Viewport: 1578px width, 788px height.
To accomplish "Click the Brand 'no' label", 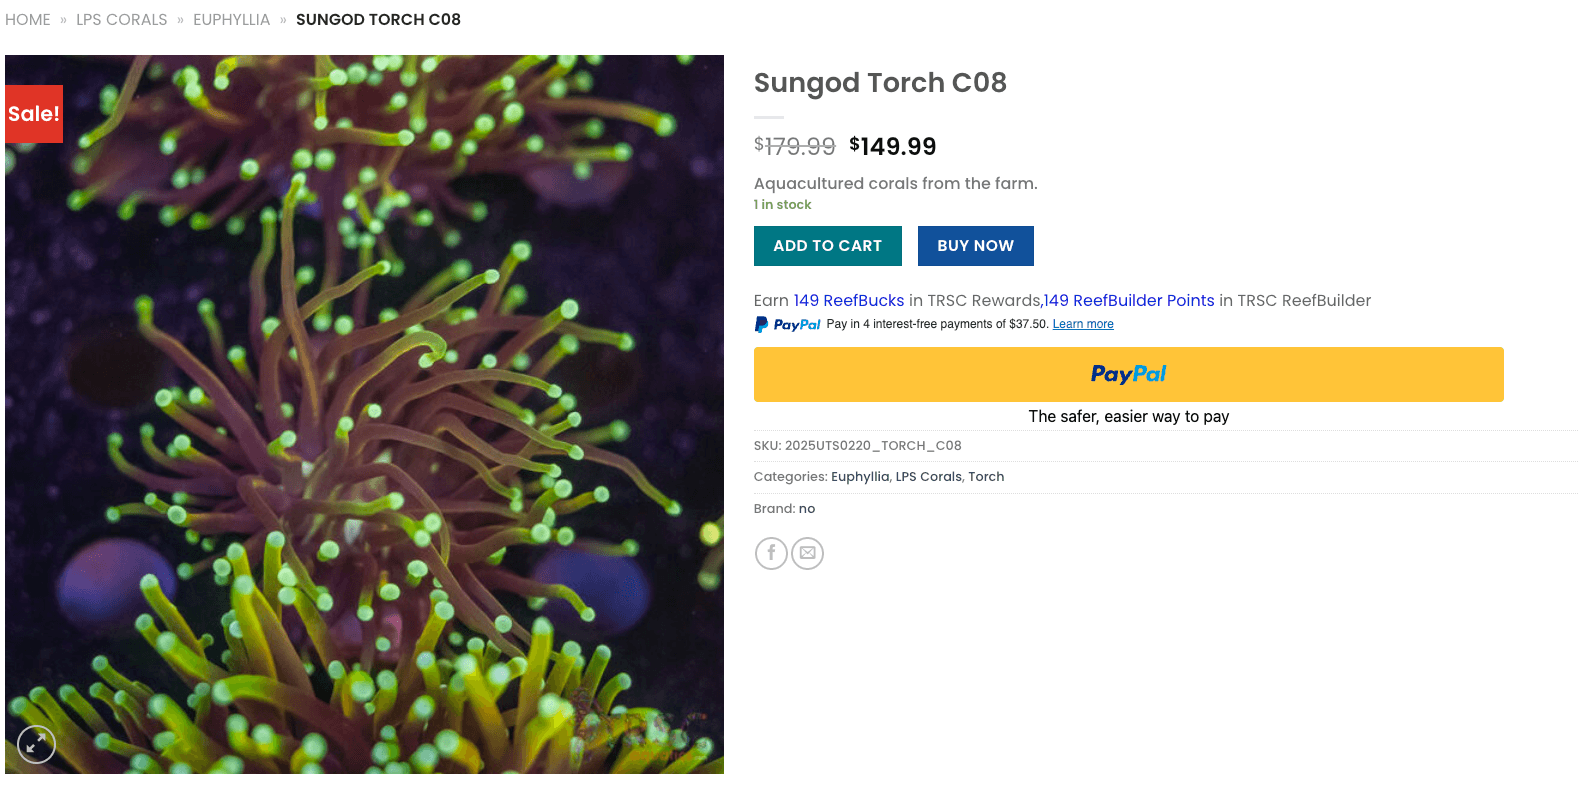I will tap(808, 508).
